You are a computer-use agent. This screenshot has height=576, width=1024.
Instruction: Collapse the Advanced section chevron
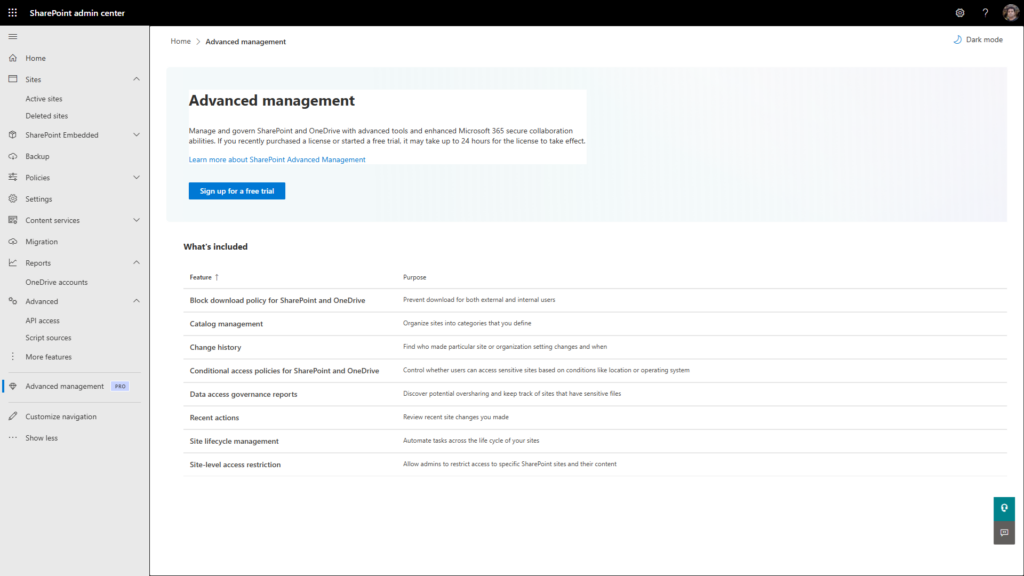(136, 301)
